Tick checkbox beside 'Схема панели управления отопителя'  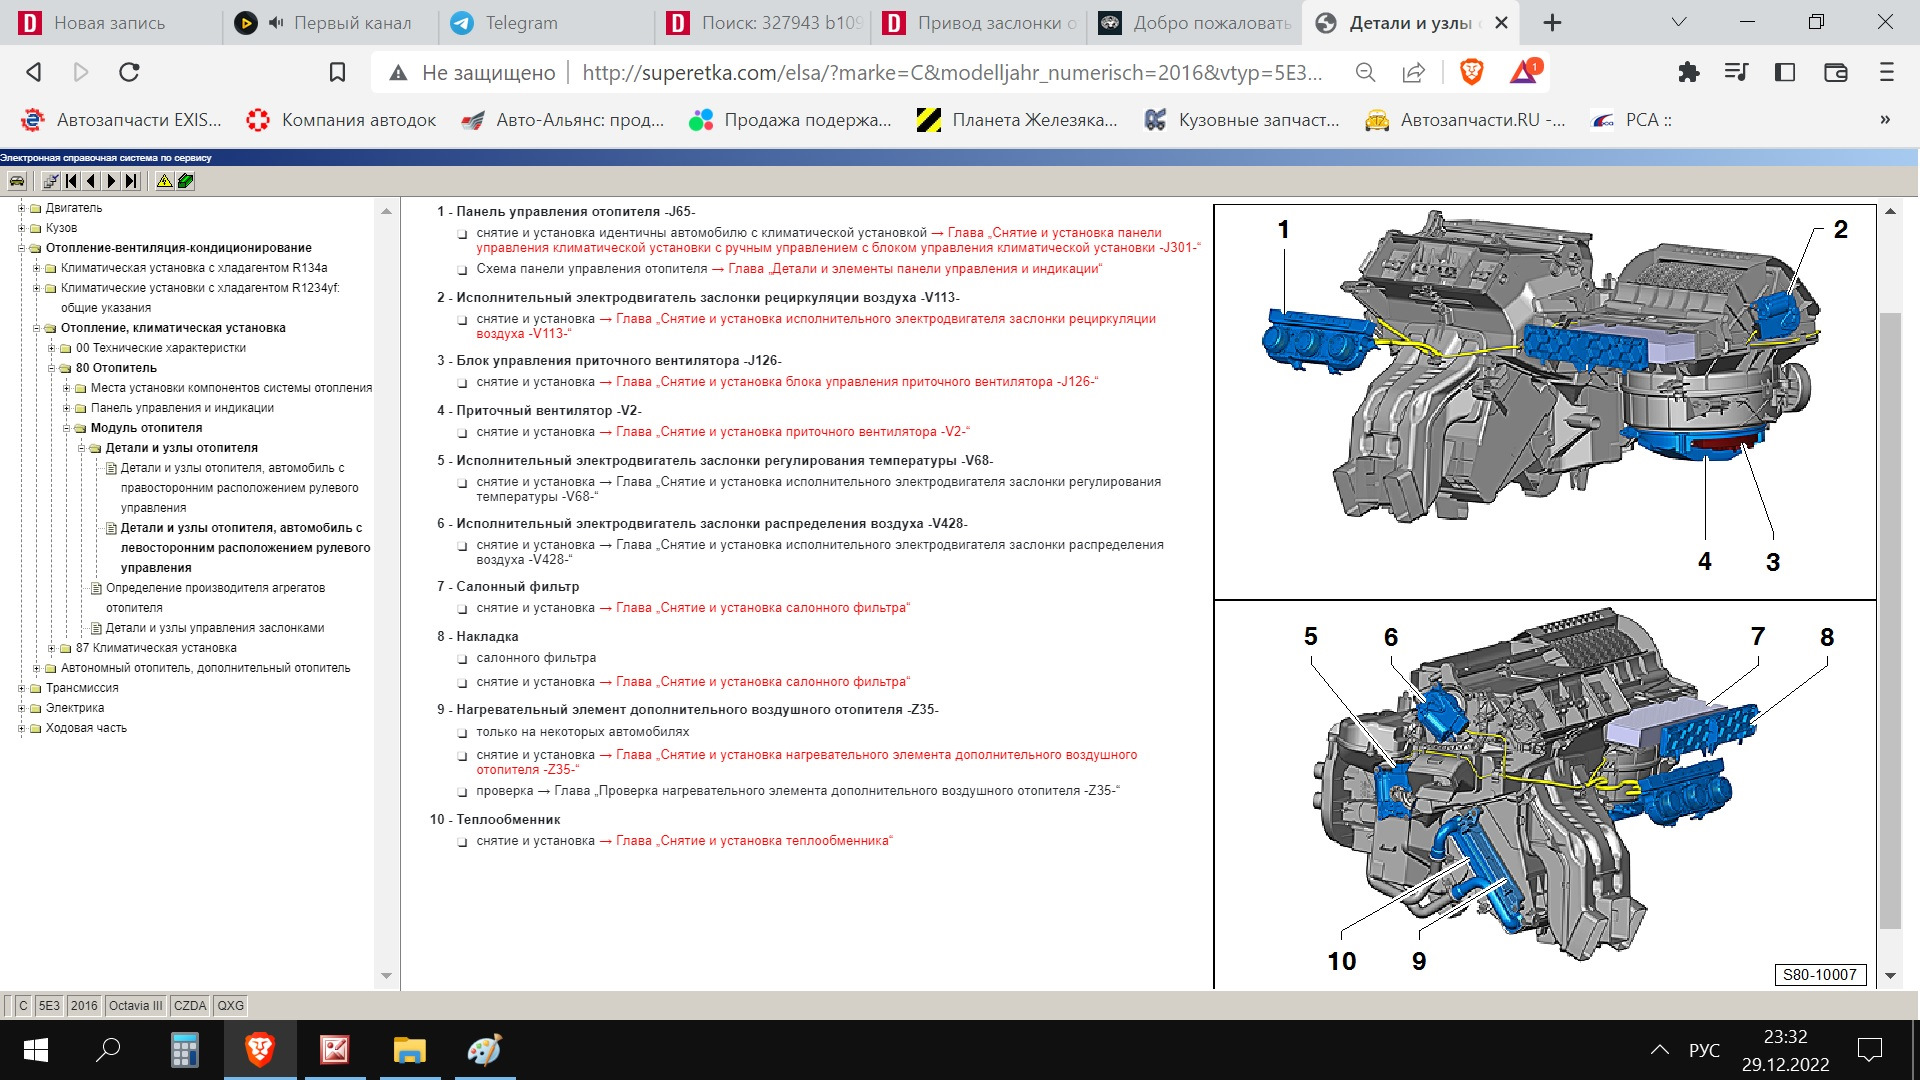pos(462,270)
